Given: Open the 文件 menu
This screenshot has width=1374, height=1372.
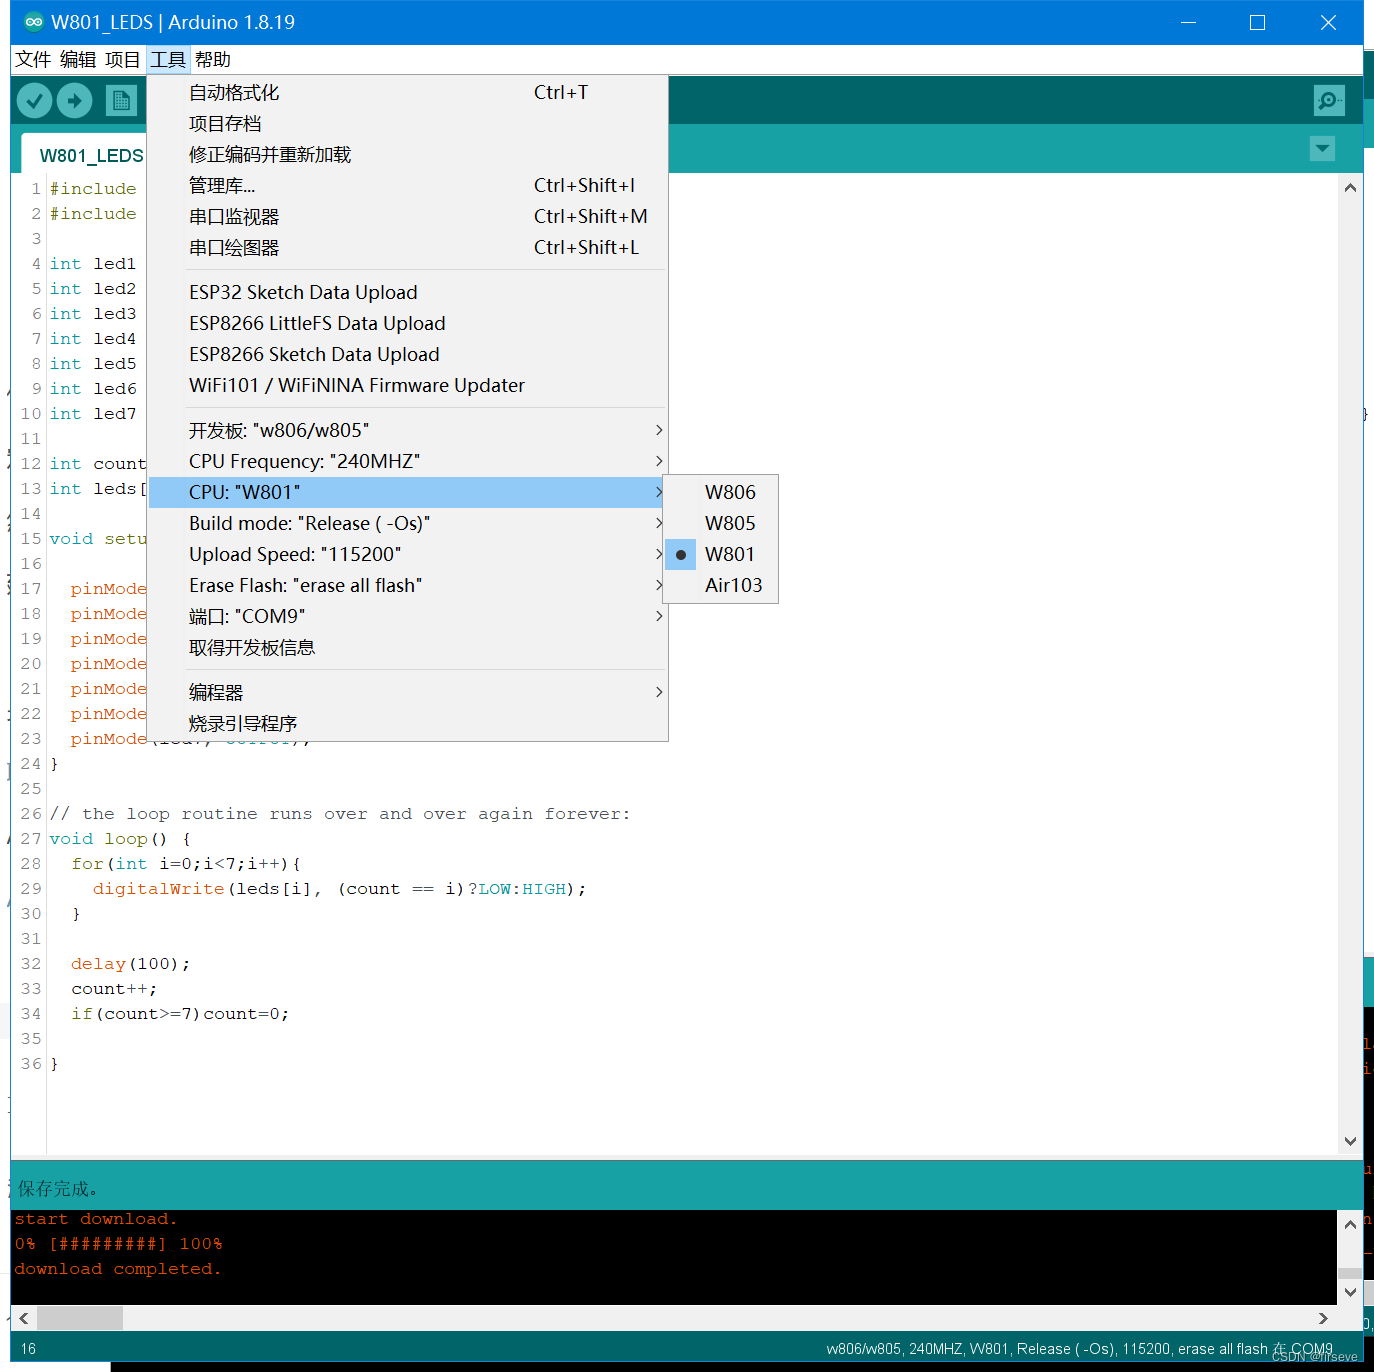Looking at the screenshot, I should click(x=32, y=59).
